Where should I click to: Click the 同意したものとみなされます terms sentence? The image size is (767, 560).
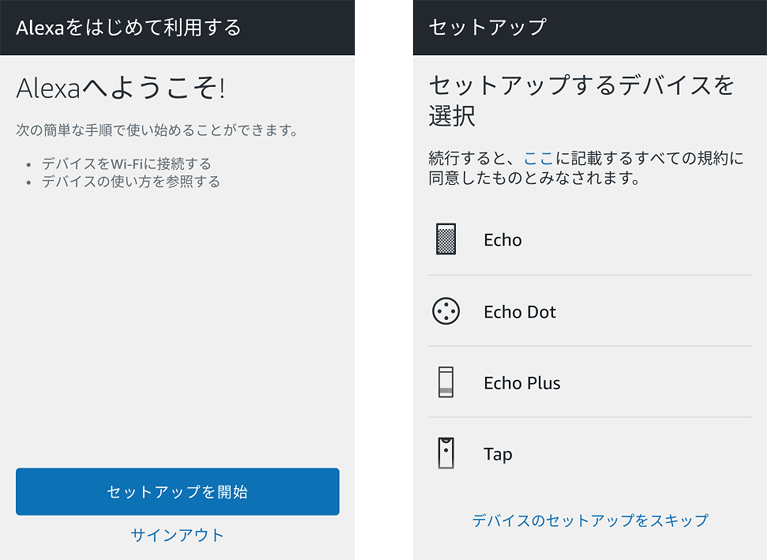click(x=534, y=178)
